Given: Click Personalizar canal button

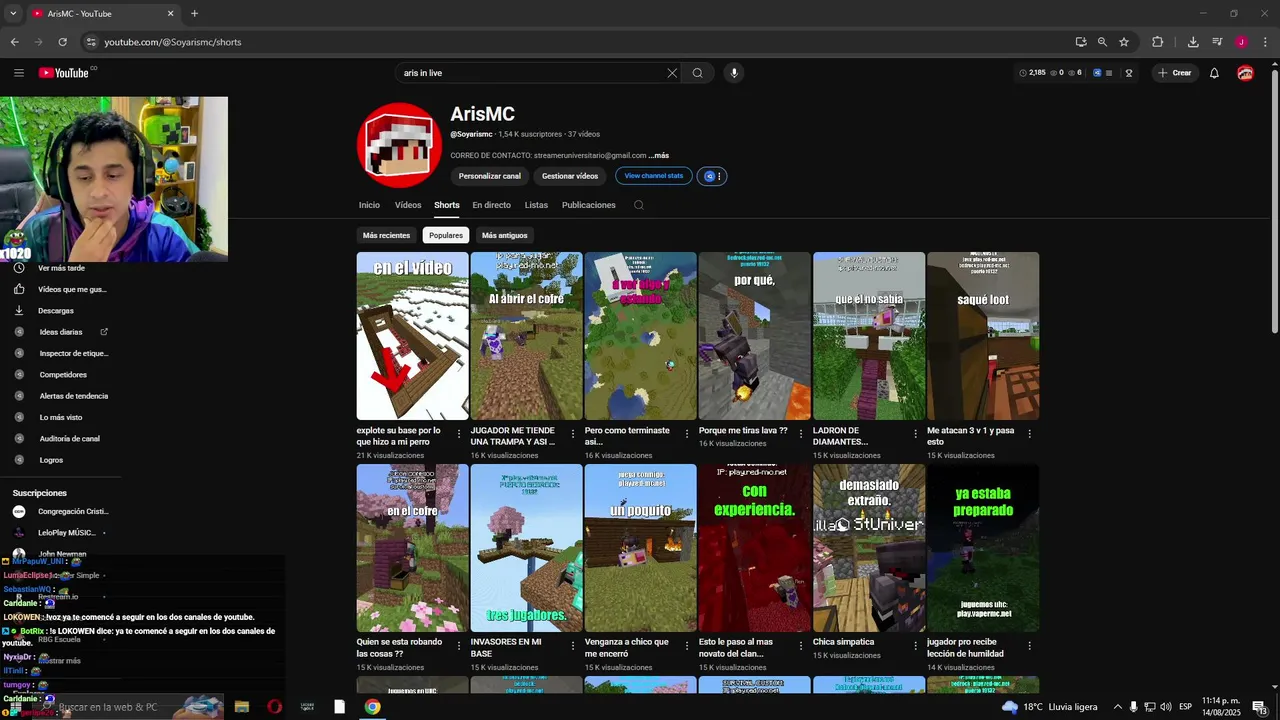Looking at the screenshot, I should coord(490,176).
